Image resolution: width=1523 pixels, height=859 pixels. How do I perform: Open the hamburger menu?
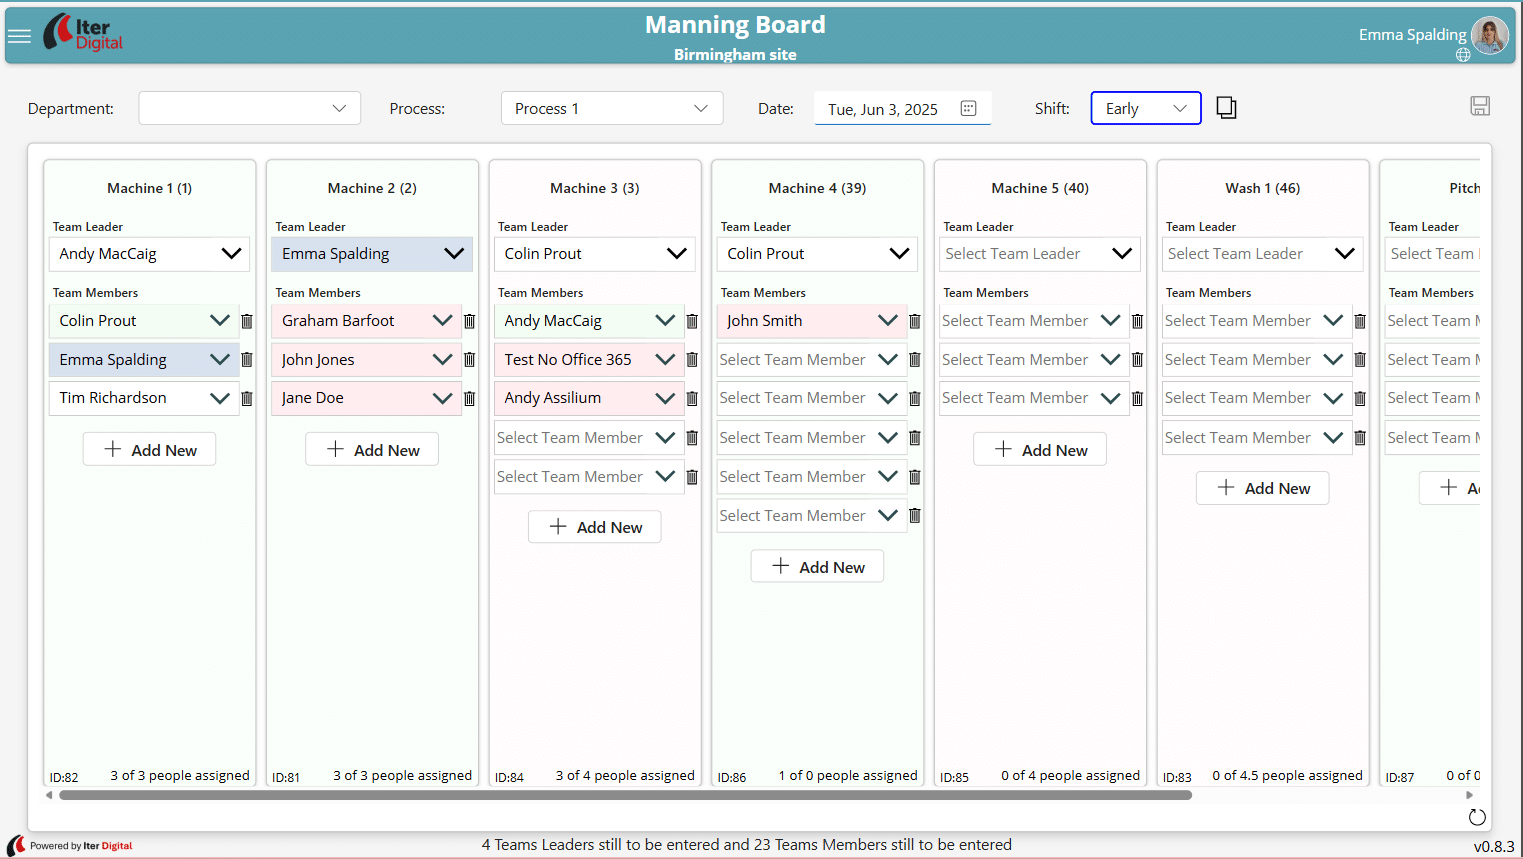pos(19,36)
